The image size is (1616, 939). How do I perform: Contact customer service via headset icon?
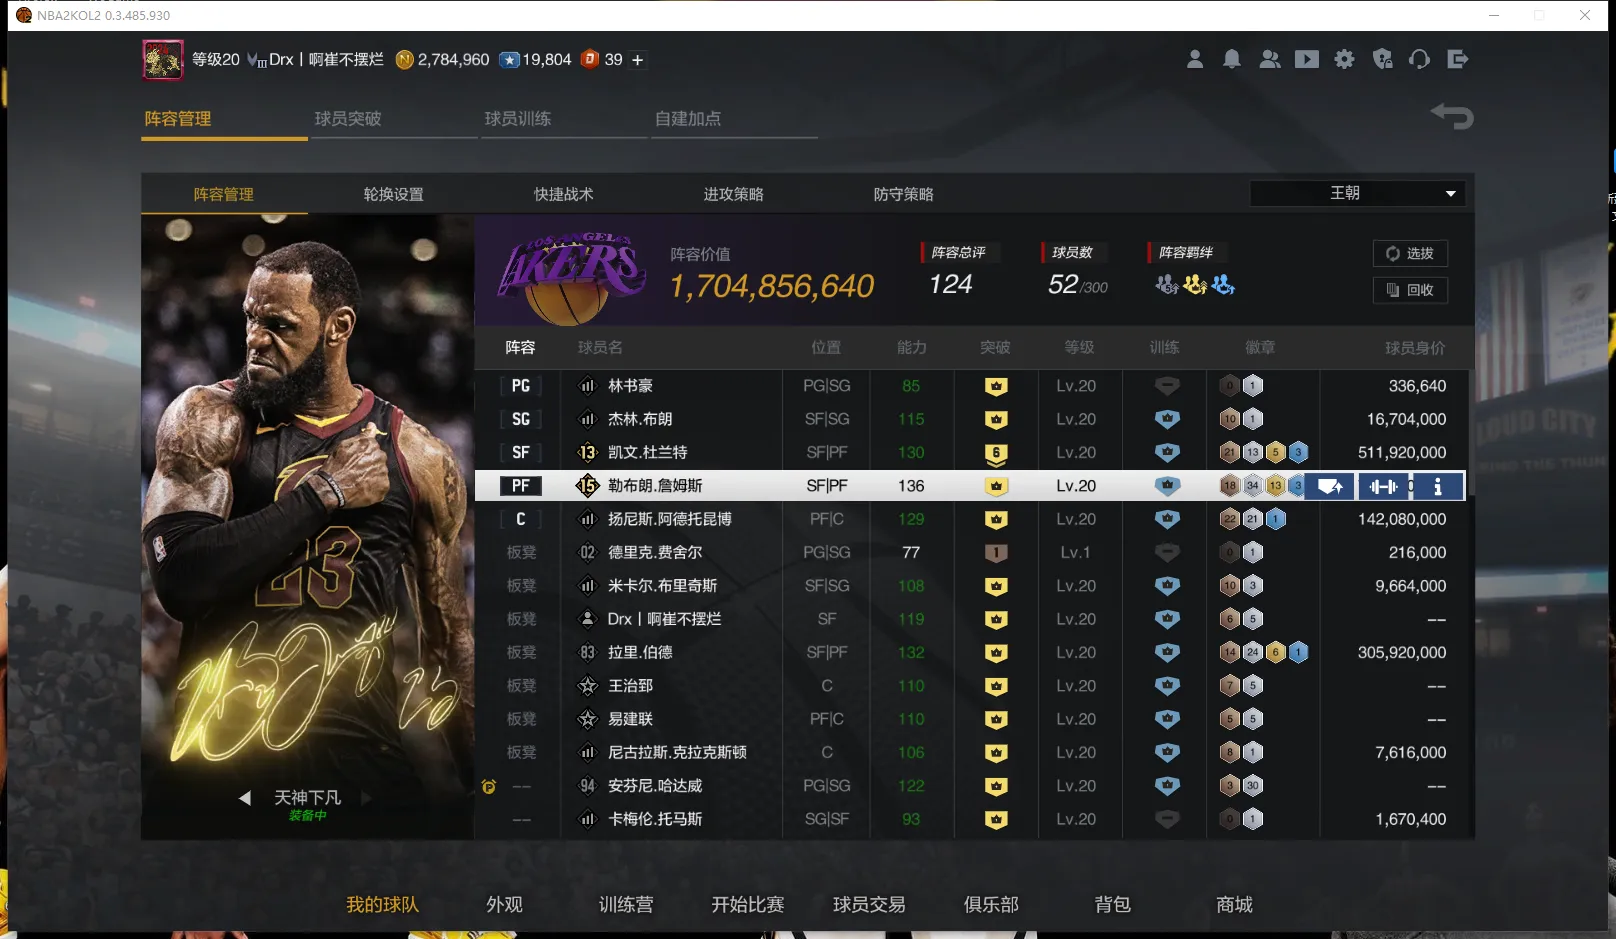coord(1420,60)
